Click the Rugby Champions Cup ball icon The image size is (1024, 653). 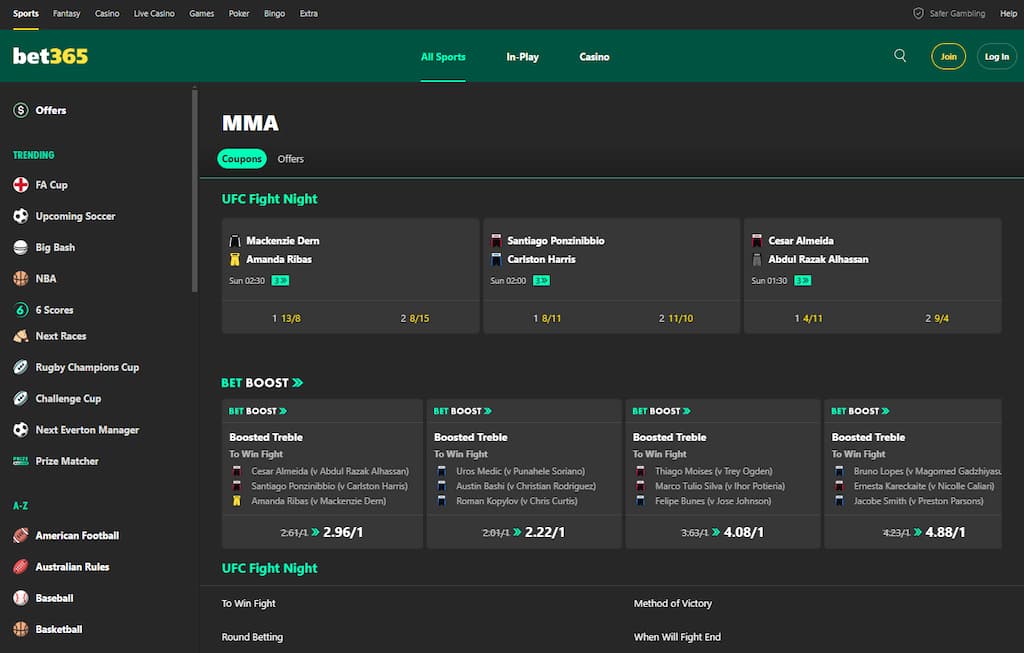pos(21,367)
